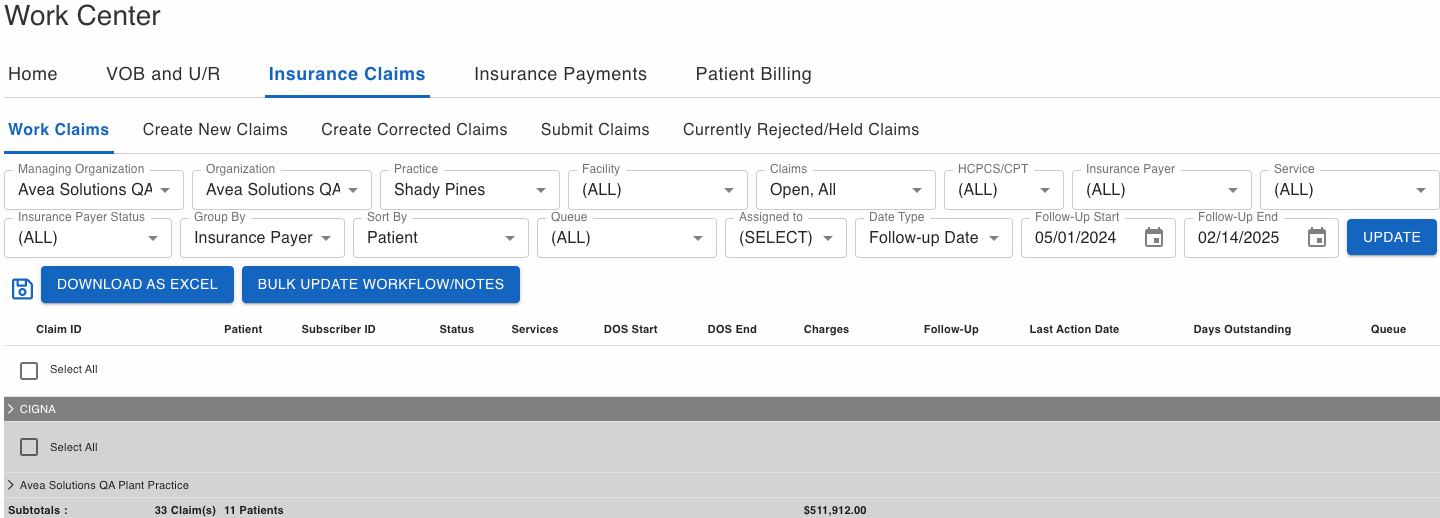Check the top Select All checkbox
1440x518 pixels.
click(29, 370)
